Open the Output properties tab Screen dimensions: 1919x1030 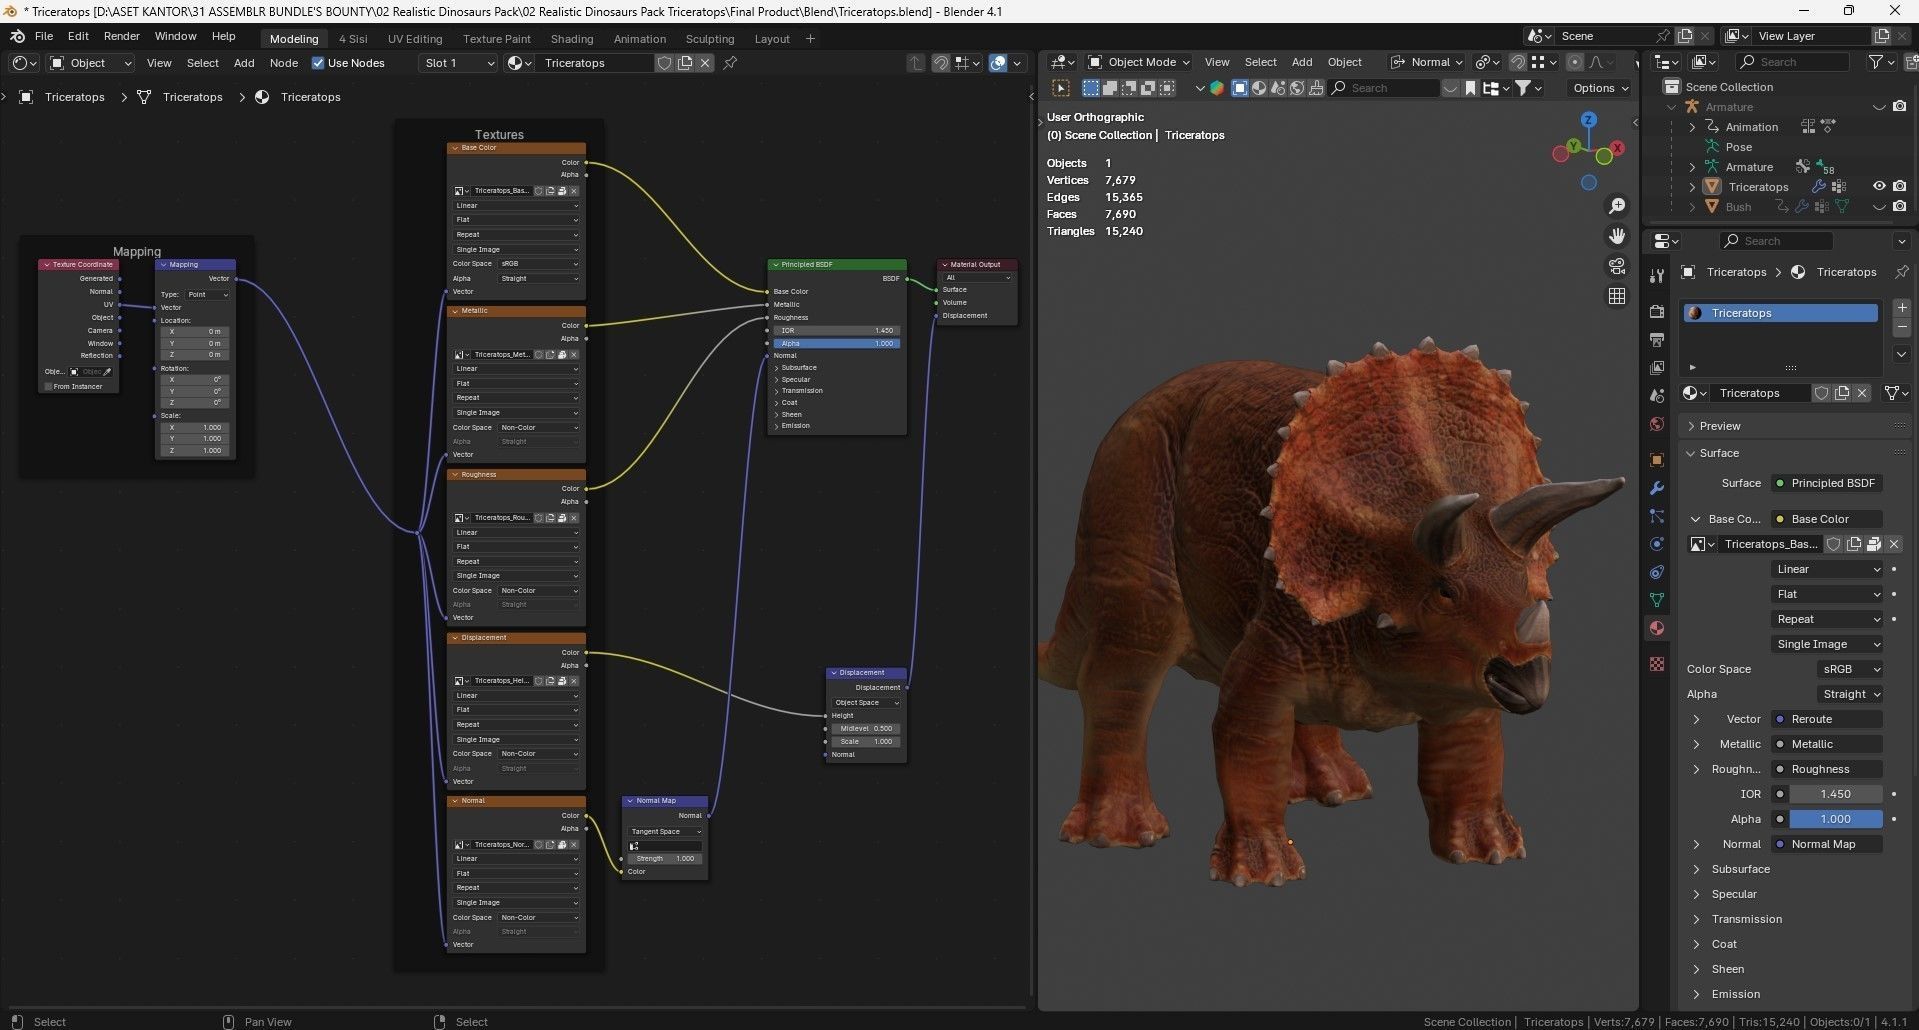1657,340
